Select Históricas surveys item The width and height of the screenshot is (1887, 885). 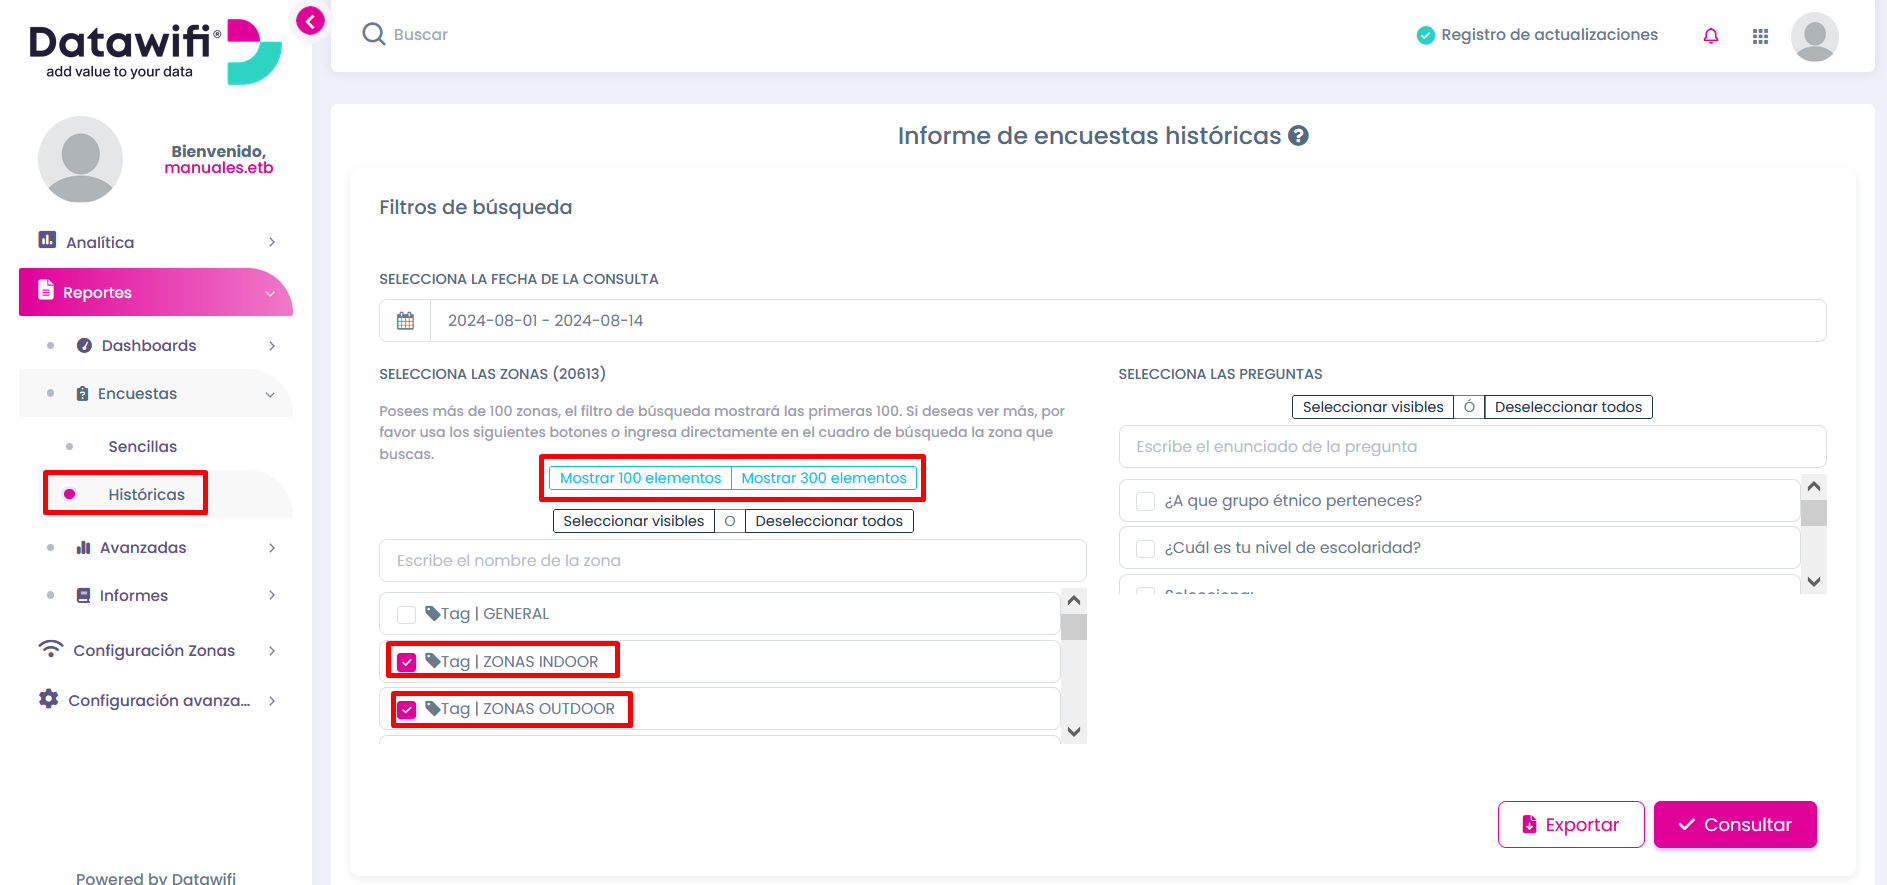pyautogui.click(x=146, y=495)
